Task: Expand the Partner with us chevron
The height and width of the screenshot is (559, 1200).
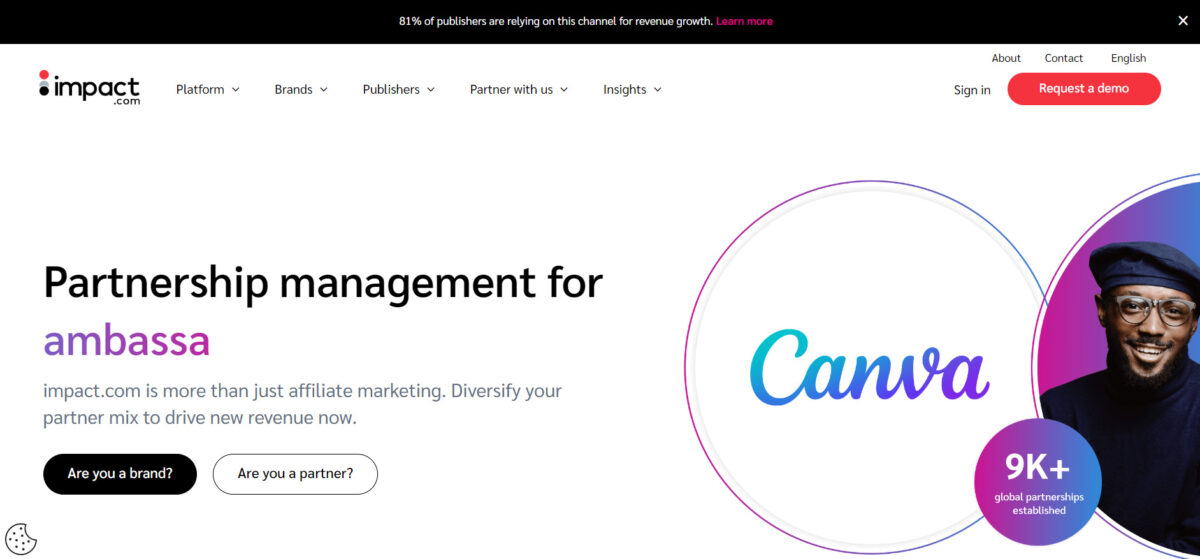Action: click(x=564, y=89)
